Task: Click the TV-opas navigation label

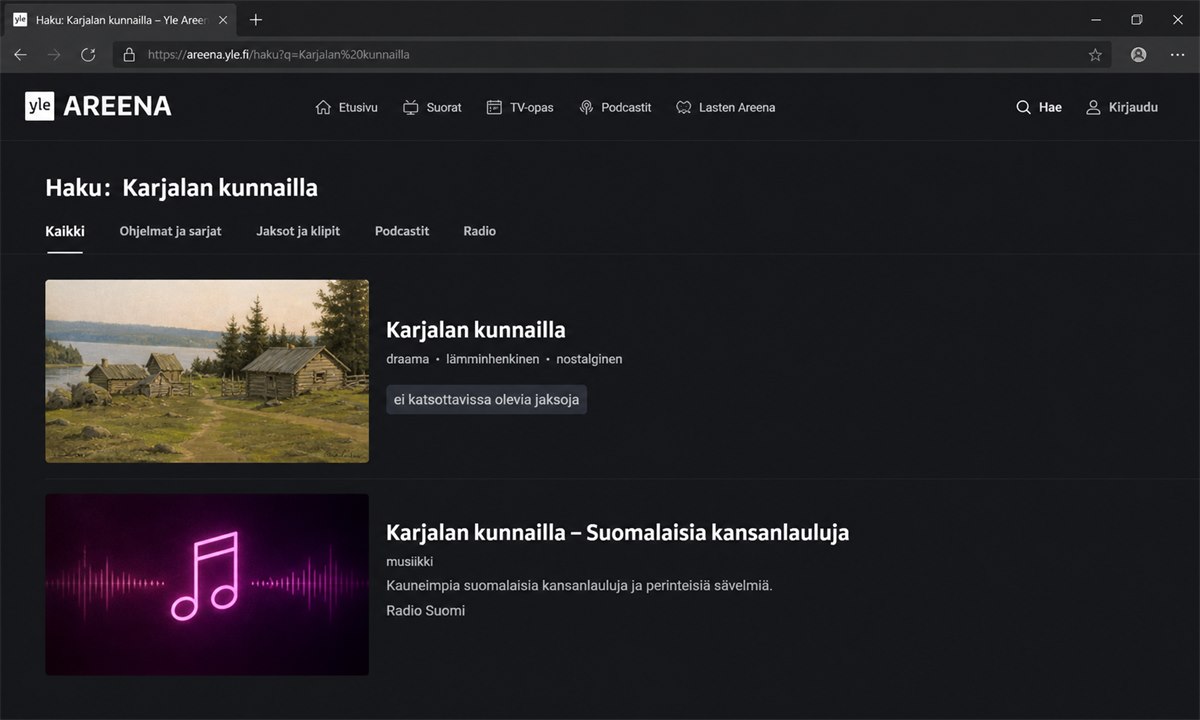Action: pyautogui.click(x=531, y=107)
